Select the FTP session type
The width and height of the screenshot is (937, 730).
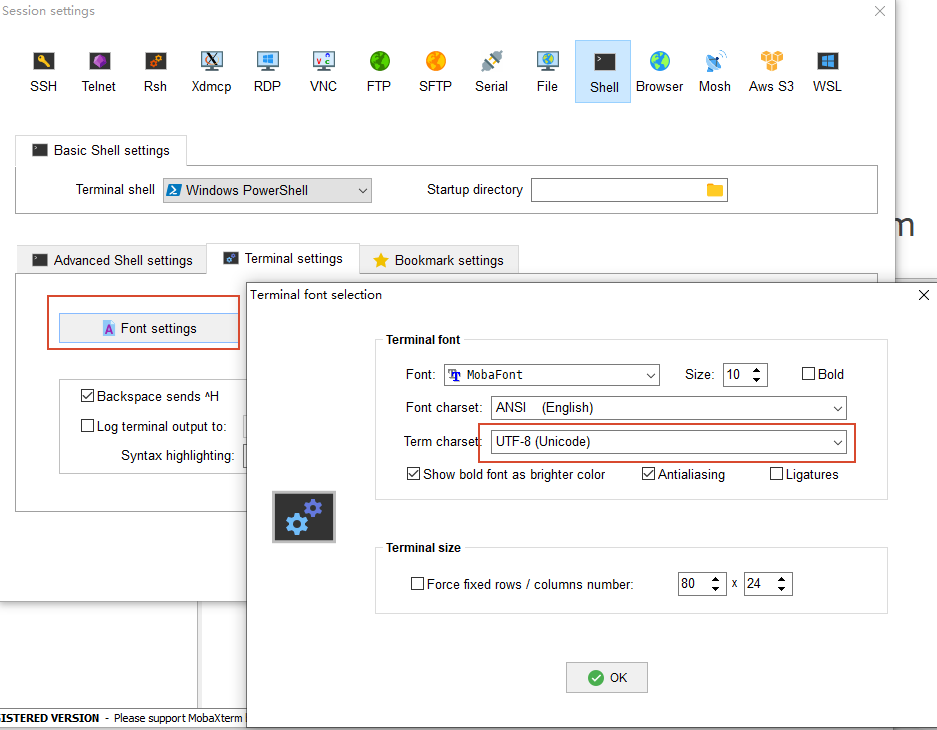(x=379, y=72)
